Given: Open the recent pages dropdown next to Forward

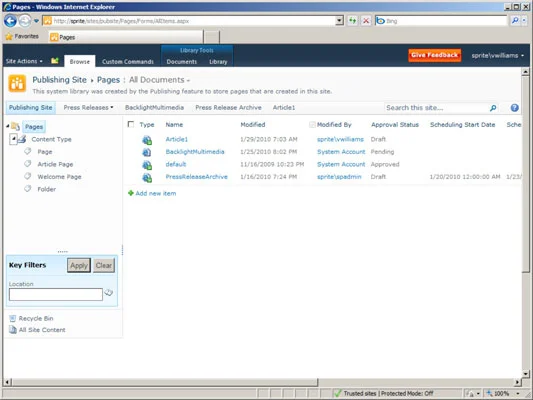Looking at the screenshot, I should [36, 21].
